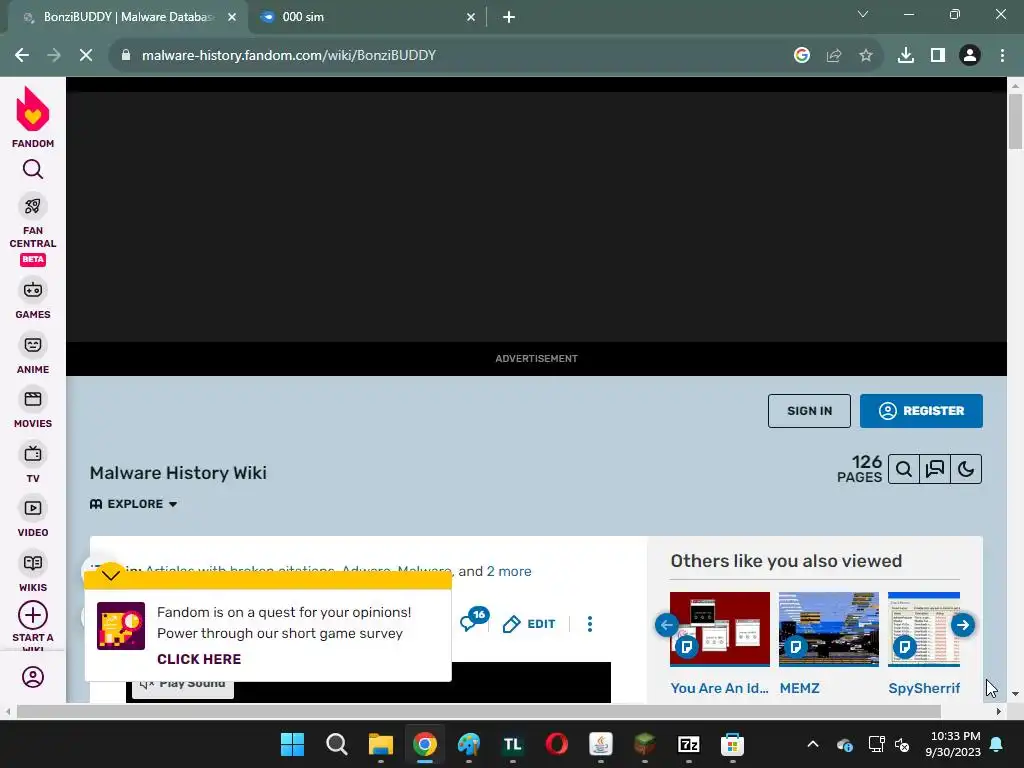Toggle Chrome side panel
Screen dimensions: 1024x768
coord(938,56)
